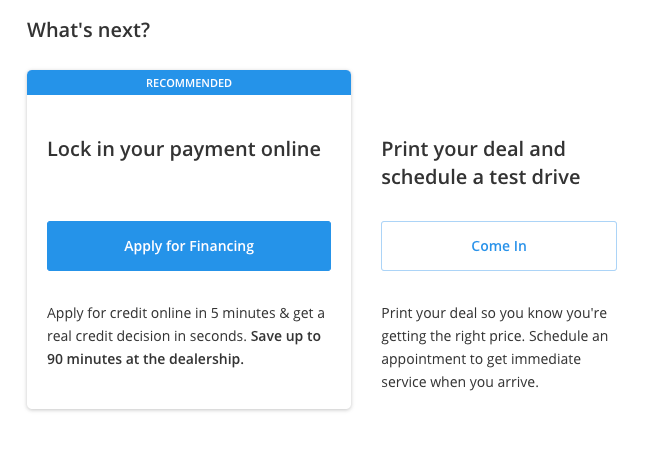The width and height of the screenshot is (657, 463).
Task: Click the Apply for Financing button
Action: [189, 246]
